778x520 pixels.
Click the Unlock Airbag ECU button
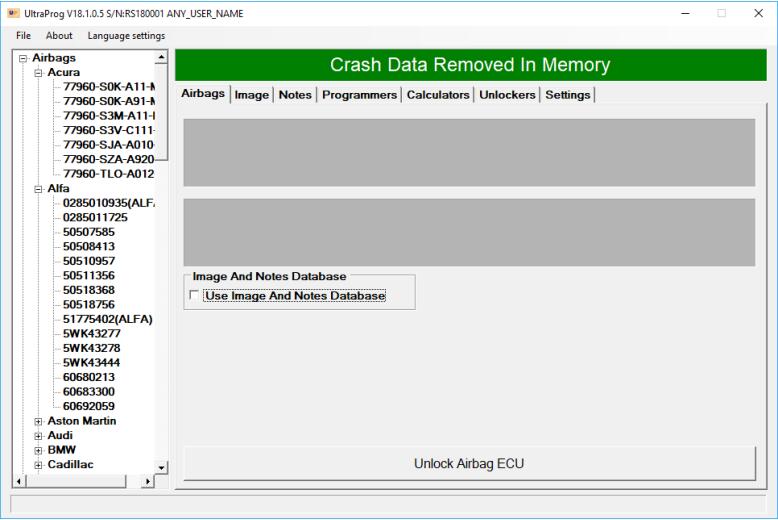(x=469, y=463)
